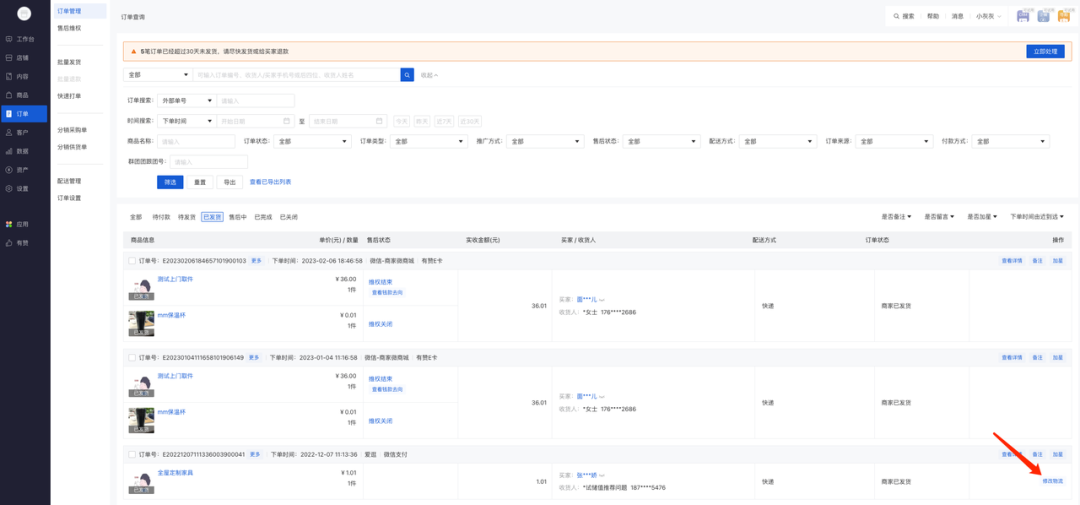This screenshot has height=505, width=1080.
Task: Switch to the 待付款 tab
Action: (160, 216)
